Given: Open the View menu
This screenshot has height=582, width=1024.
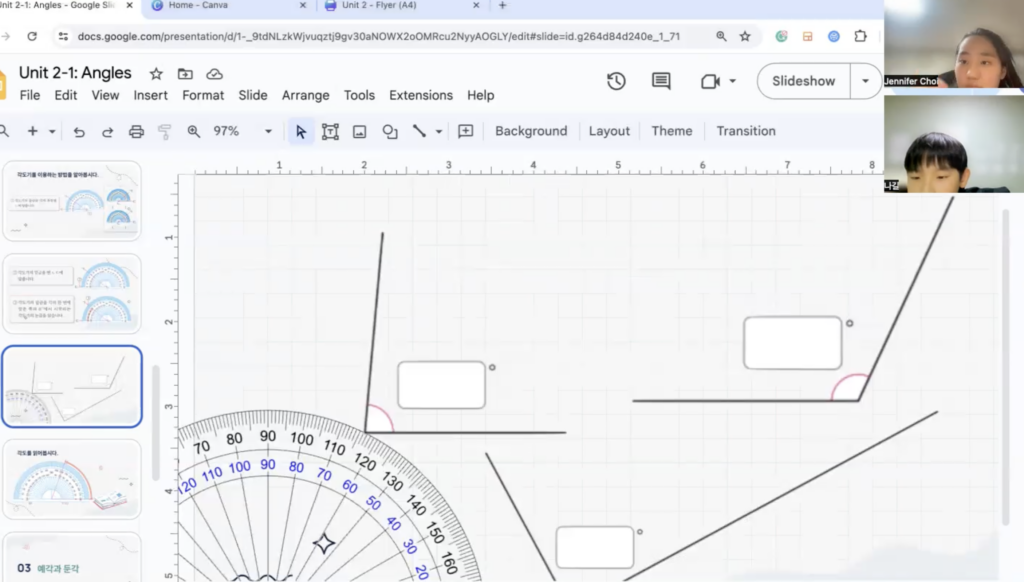Looking at the screenshot, I should (x=105, y=95).
